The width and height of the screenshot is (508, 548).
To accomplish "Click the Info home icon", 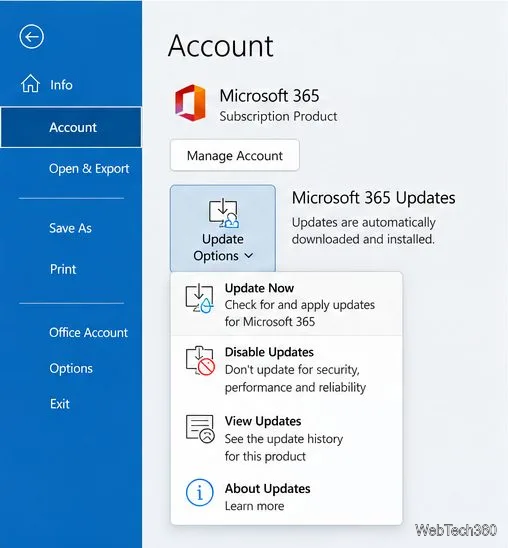I will click(x=30, y=84).
